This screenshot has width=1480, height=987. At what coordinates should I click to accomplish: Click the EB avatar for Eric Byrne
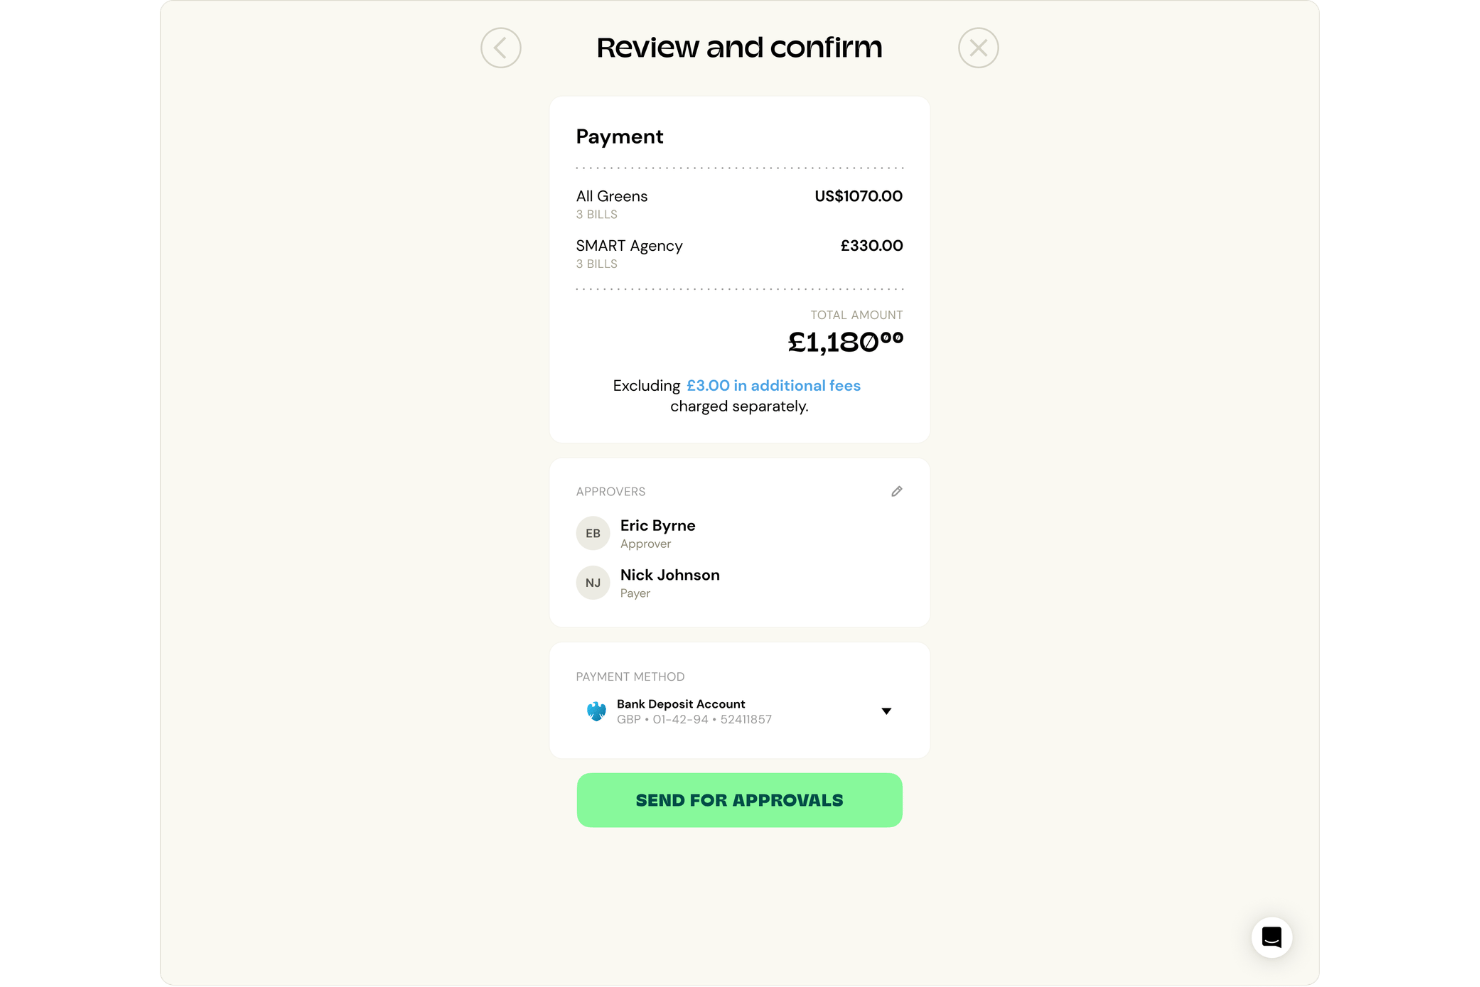point(593,533)
